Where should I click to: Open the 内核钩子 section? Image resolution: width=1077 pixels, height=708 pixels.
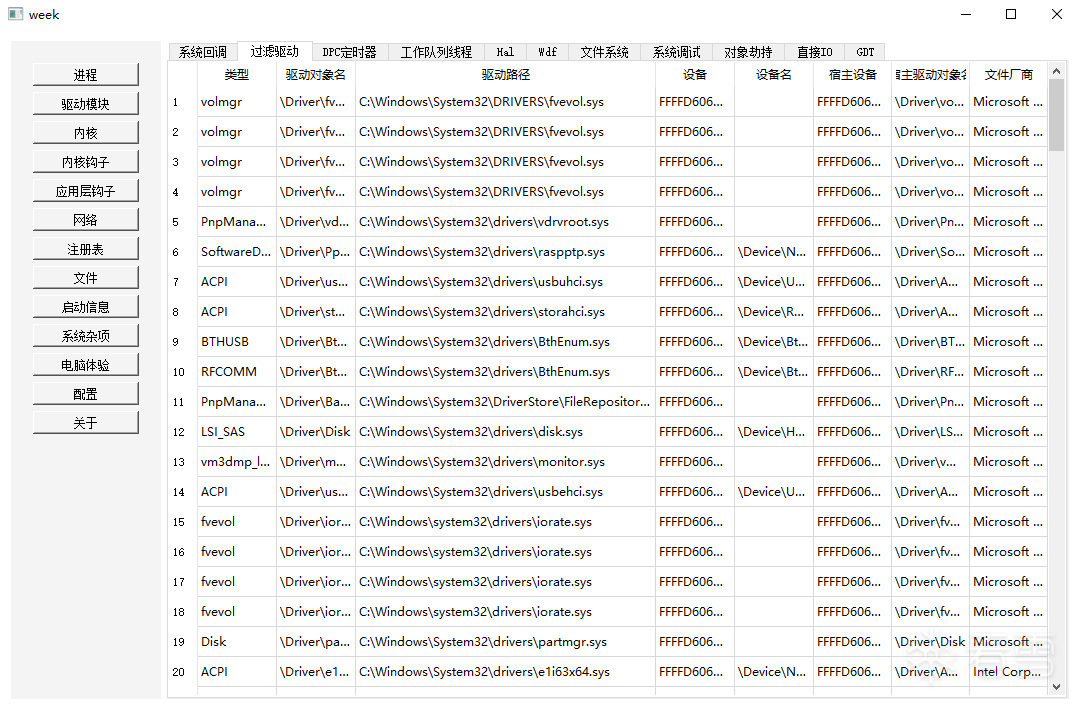pyautogui.click(x=85, y=162)
